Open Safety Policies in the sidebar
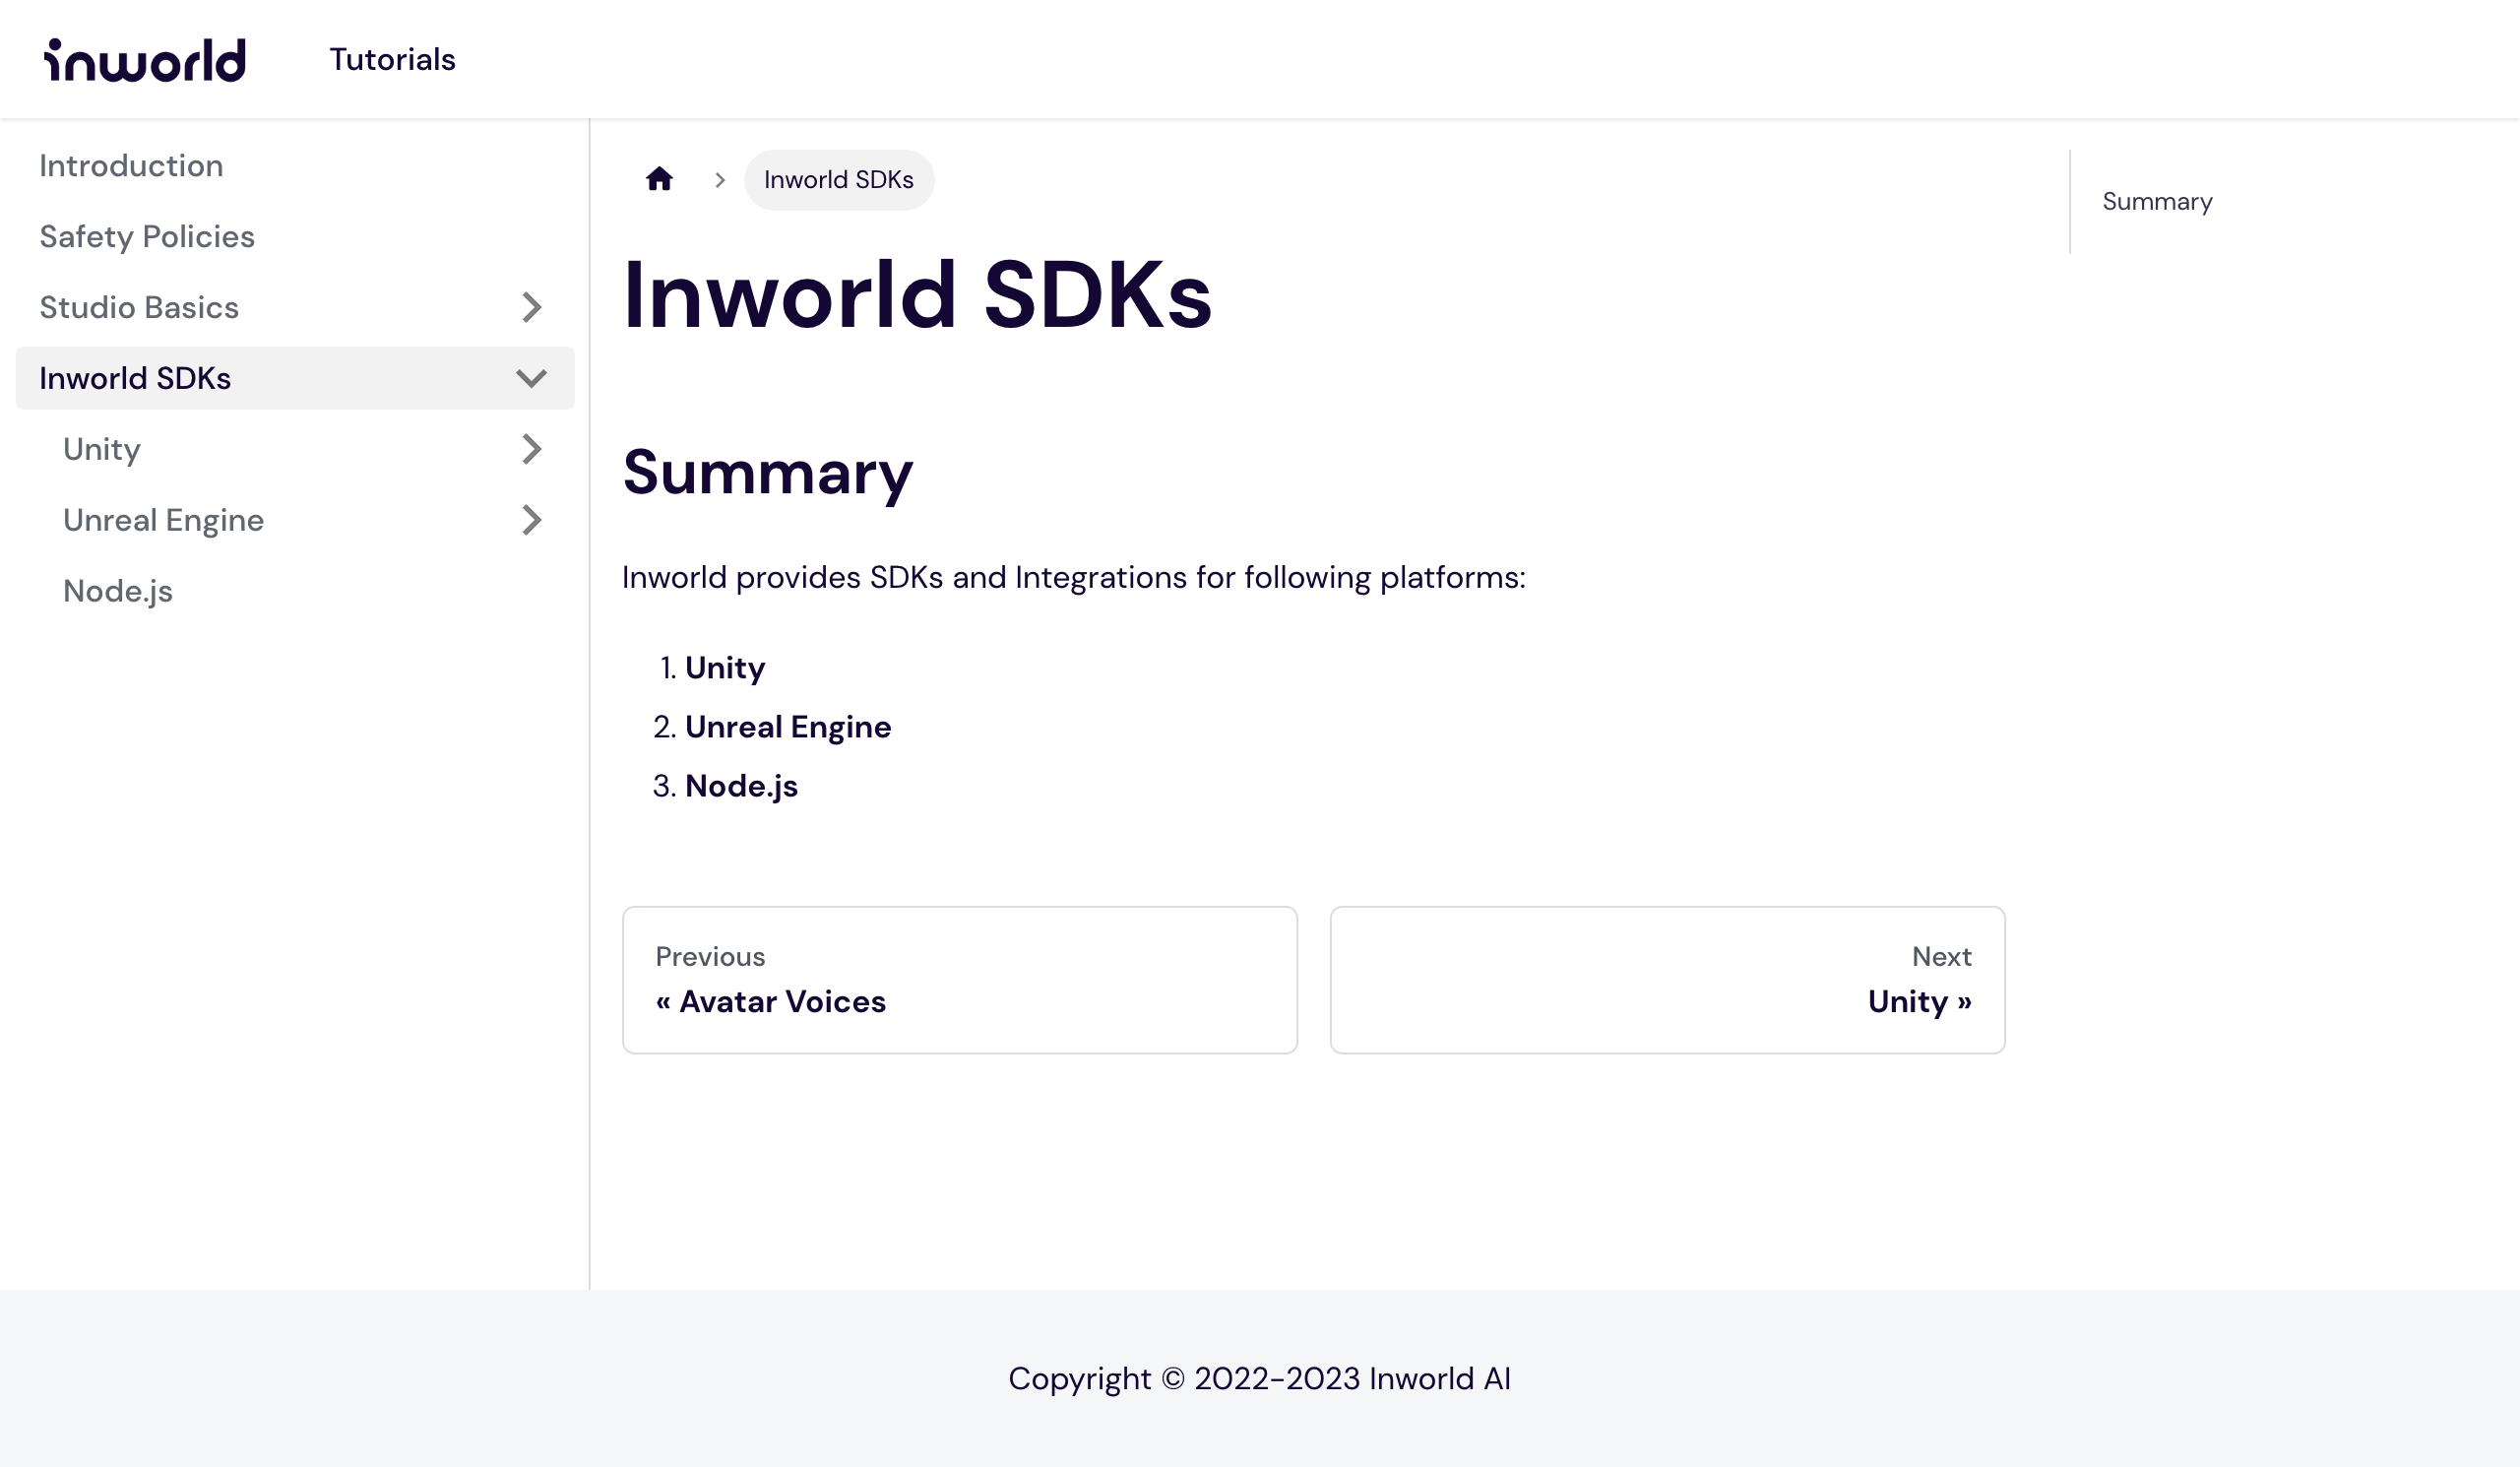This screenshot has width=2520, height=1467. pyautogui.click(x=147, y=237)
